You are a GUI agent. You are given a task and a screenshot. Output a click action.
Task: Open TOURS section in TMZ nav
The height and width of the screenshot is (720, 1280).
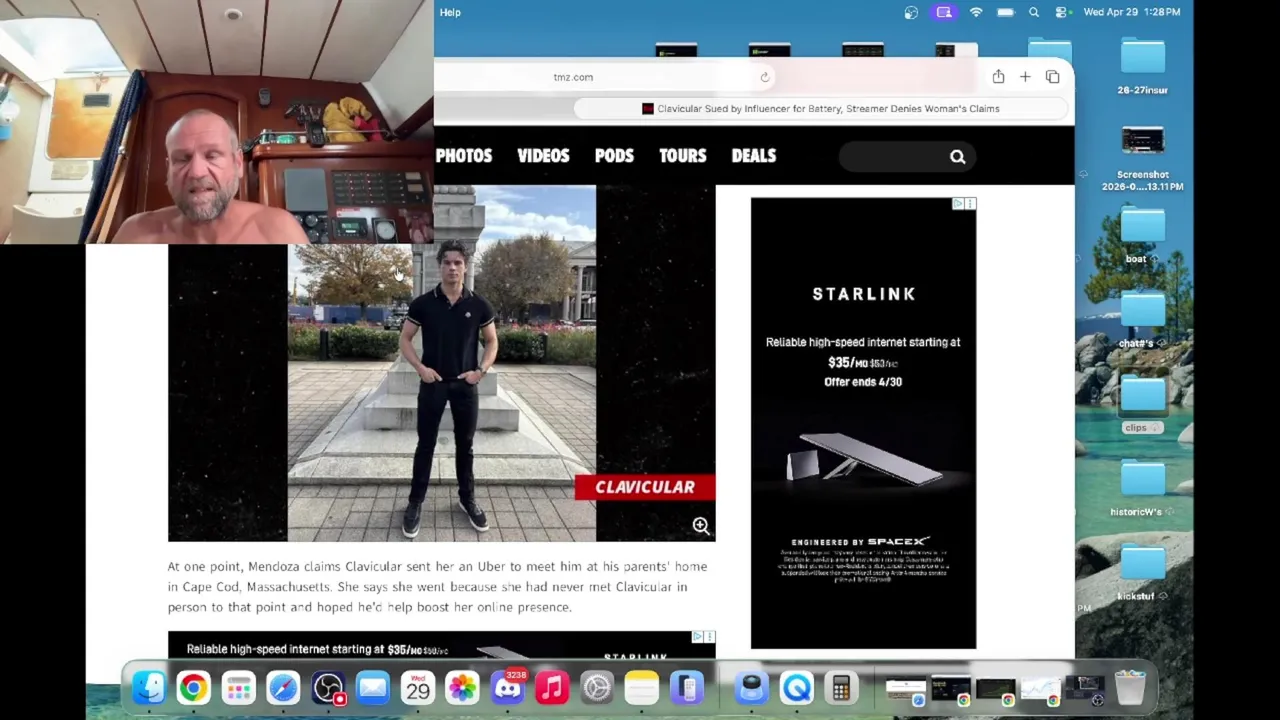[x=683, y=156]
